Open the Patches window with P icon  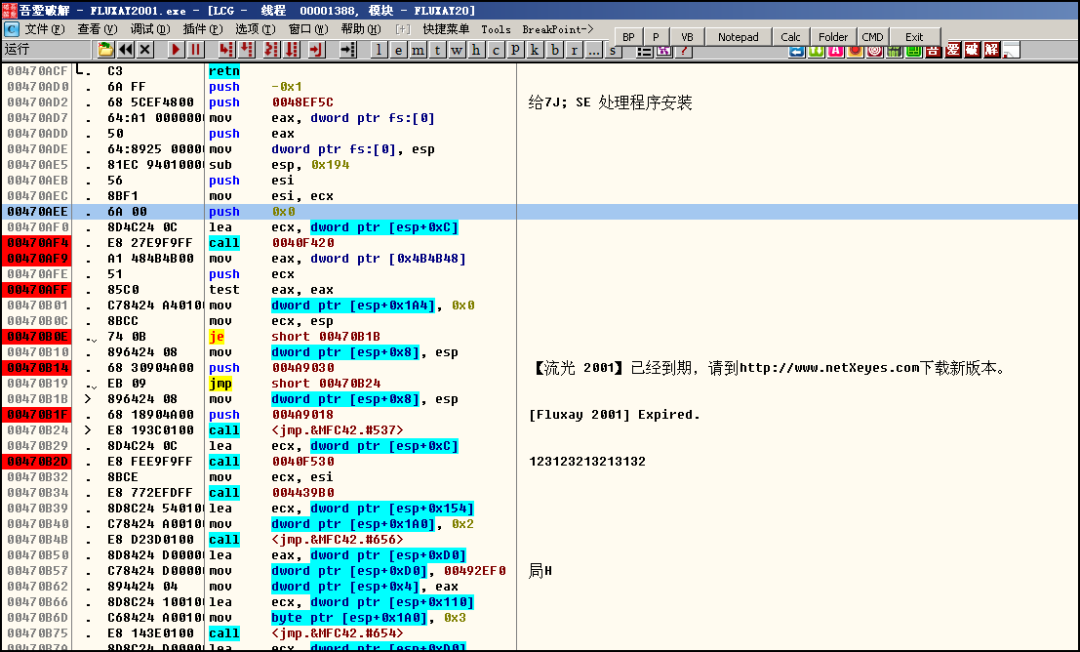515,50
